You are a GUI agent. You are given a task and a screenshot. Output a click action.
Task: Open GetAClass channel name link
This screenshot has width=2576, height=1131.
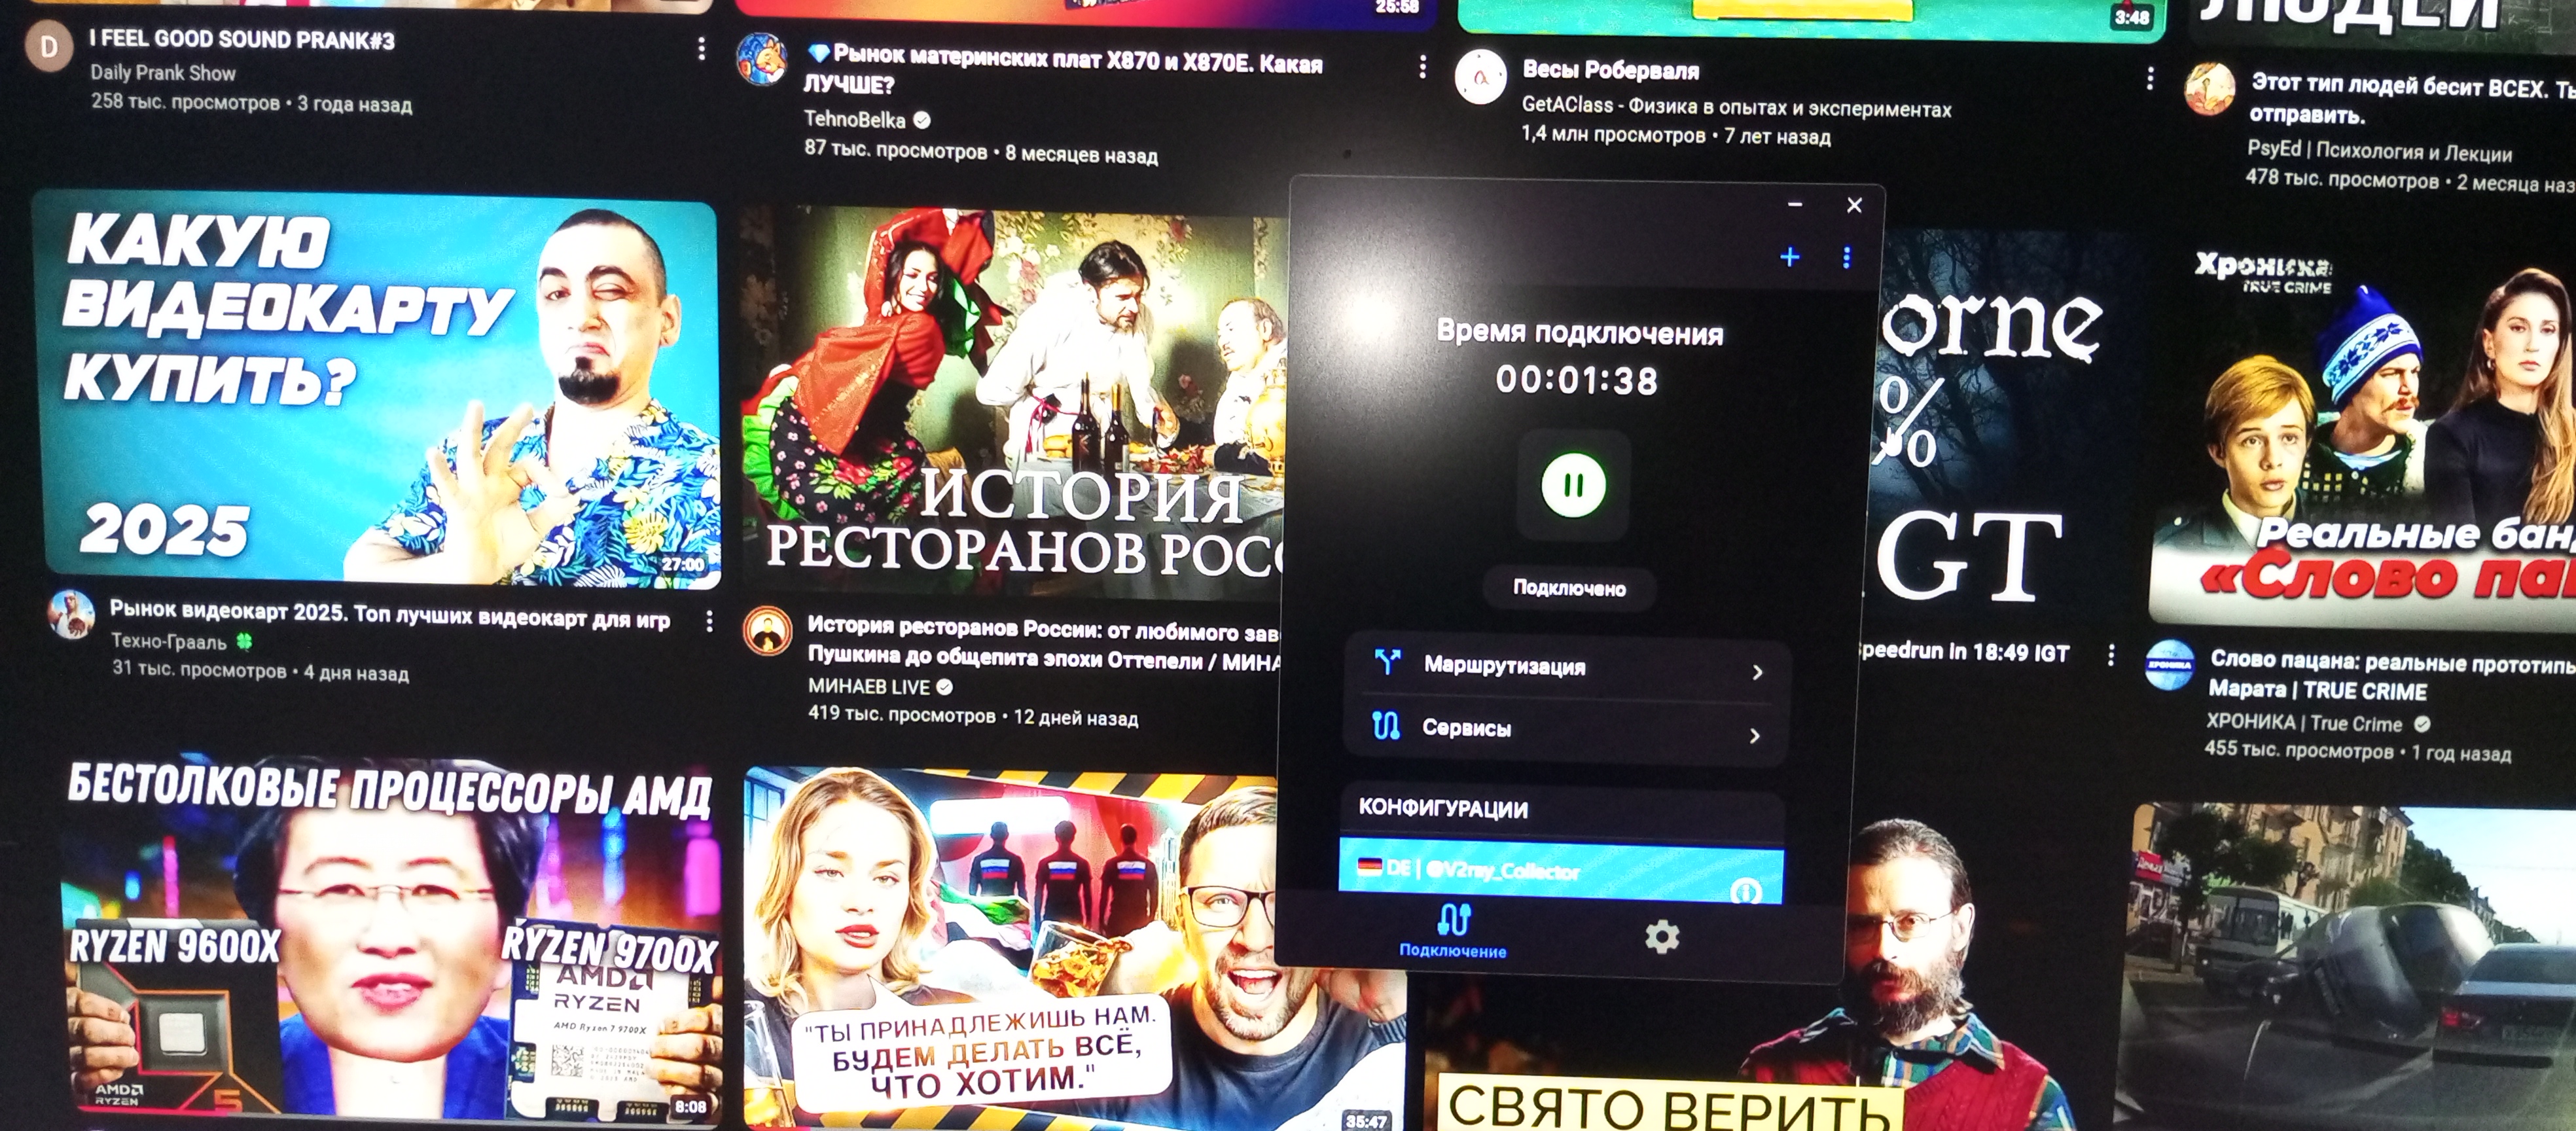(1736, 107)
